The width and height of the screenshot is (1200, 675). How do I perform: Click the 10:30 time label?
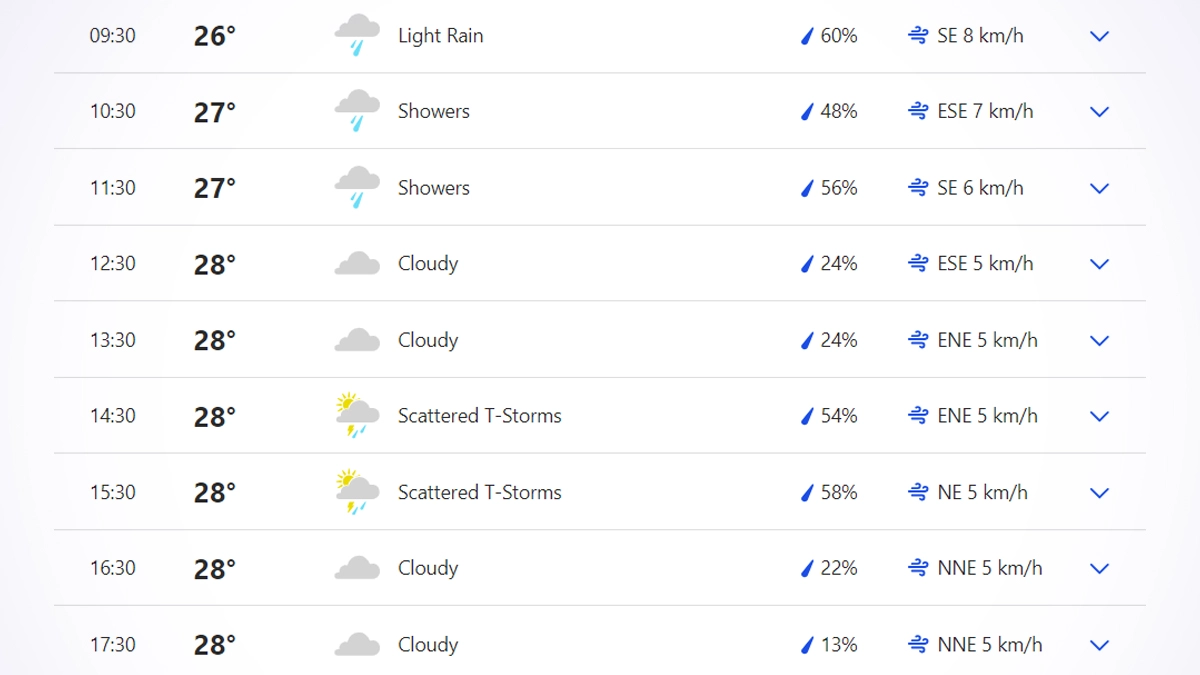tap(113, 111)
